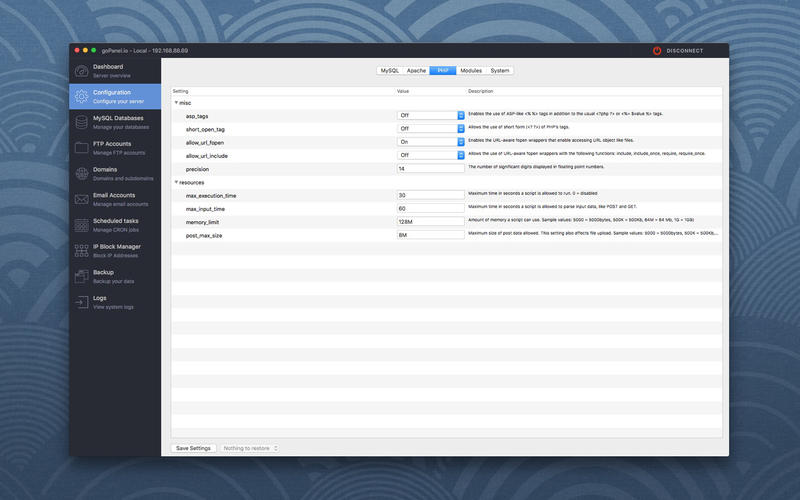Open the FTP Accounts icon
This screenshot has height=500, width=800.
[81, 148]
